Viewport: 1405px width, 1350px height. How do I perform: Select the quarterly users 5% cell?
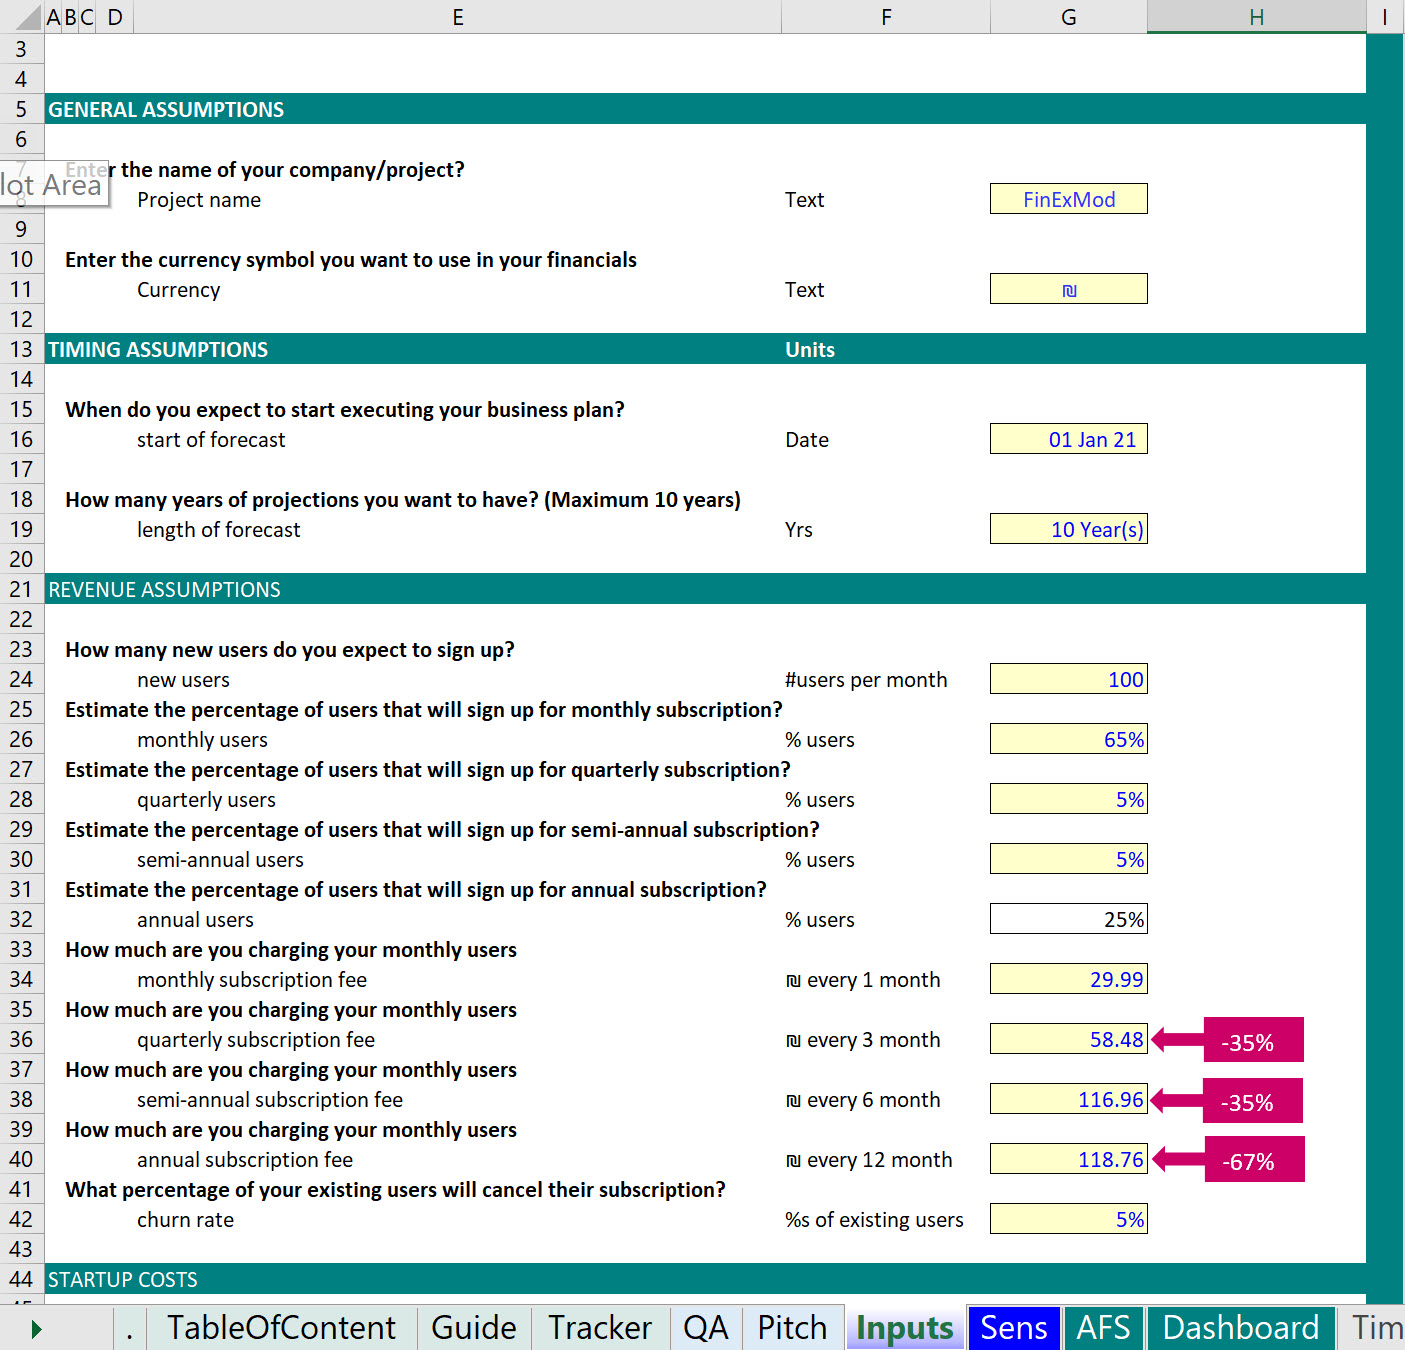click(1069, 799)
